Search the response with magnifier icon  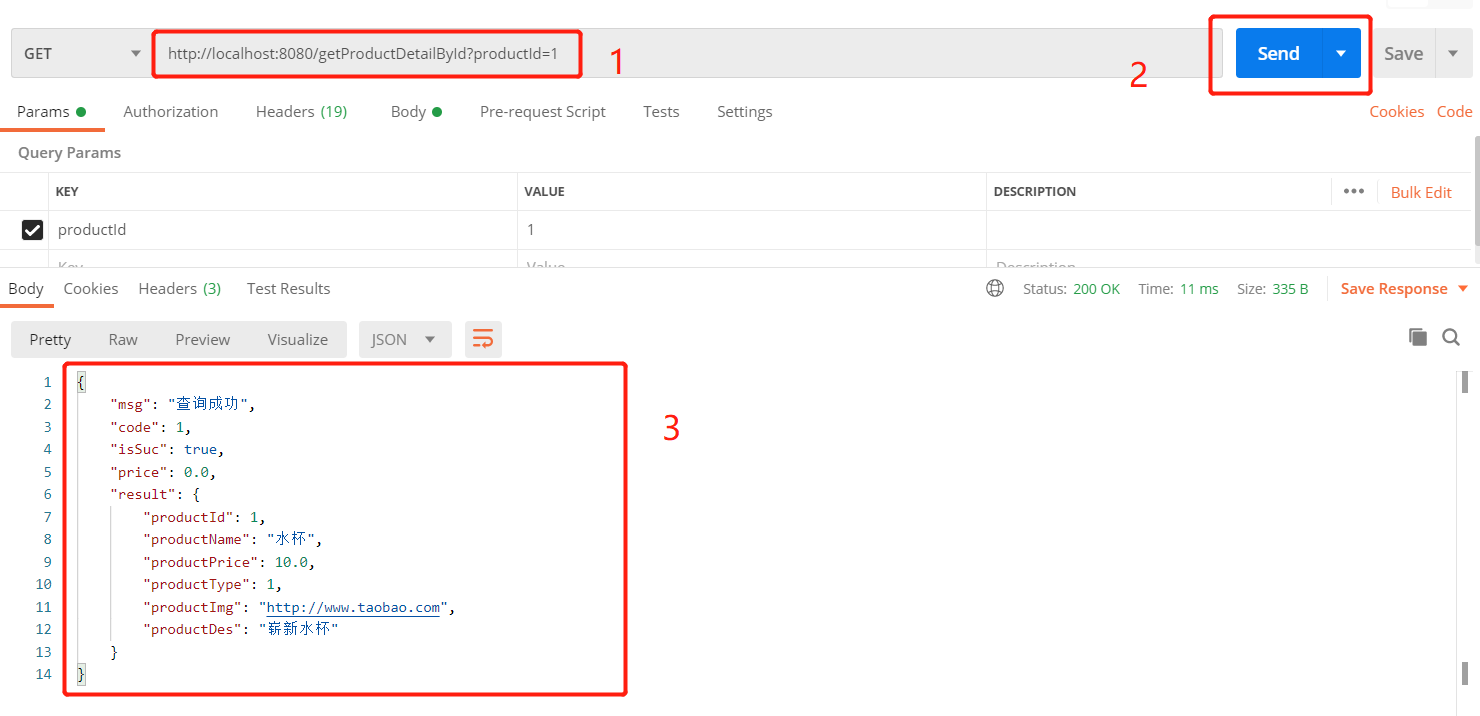1451,337
